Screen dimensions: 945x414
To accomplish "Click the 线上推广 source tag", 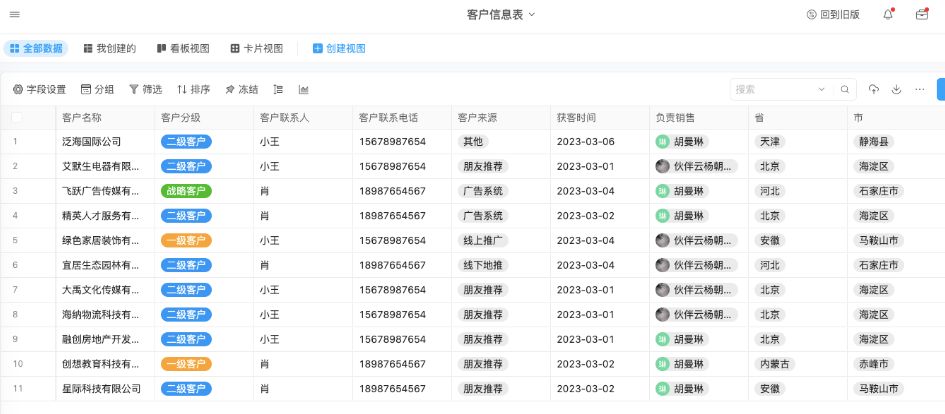I will point(483,240).
